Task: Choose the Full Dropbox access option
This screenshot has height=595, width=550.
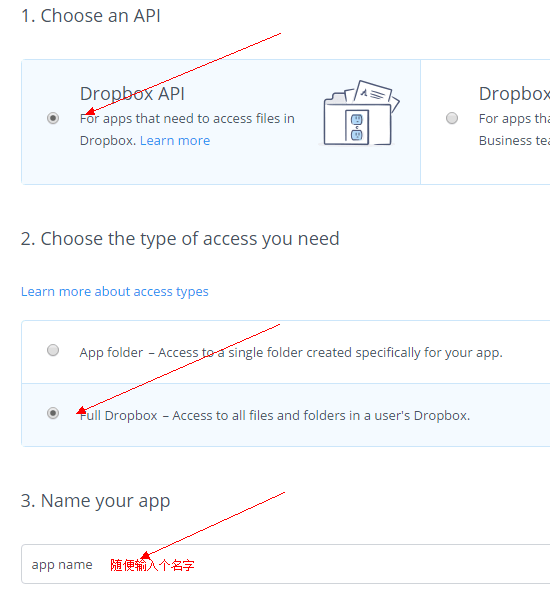Action: (x=53, y=413)
